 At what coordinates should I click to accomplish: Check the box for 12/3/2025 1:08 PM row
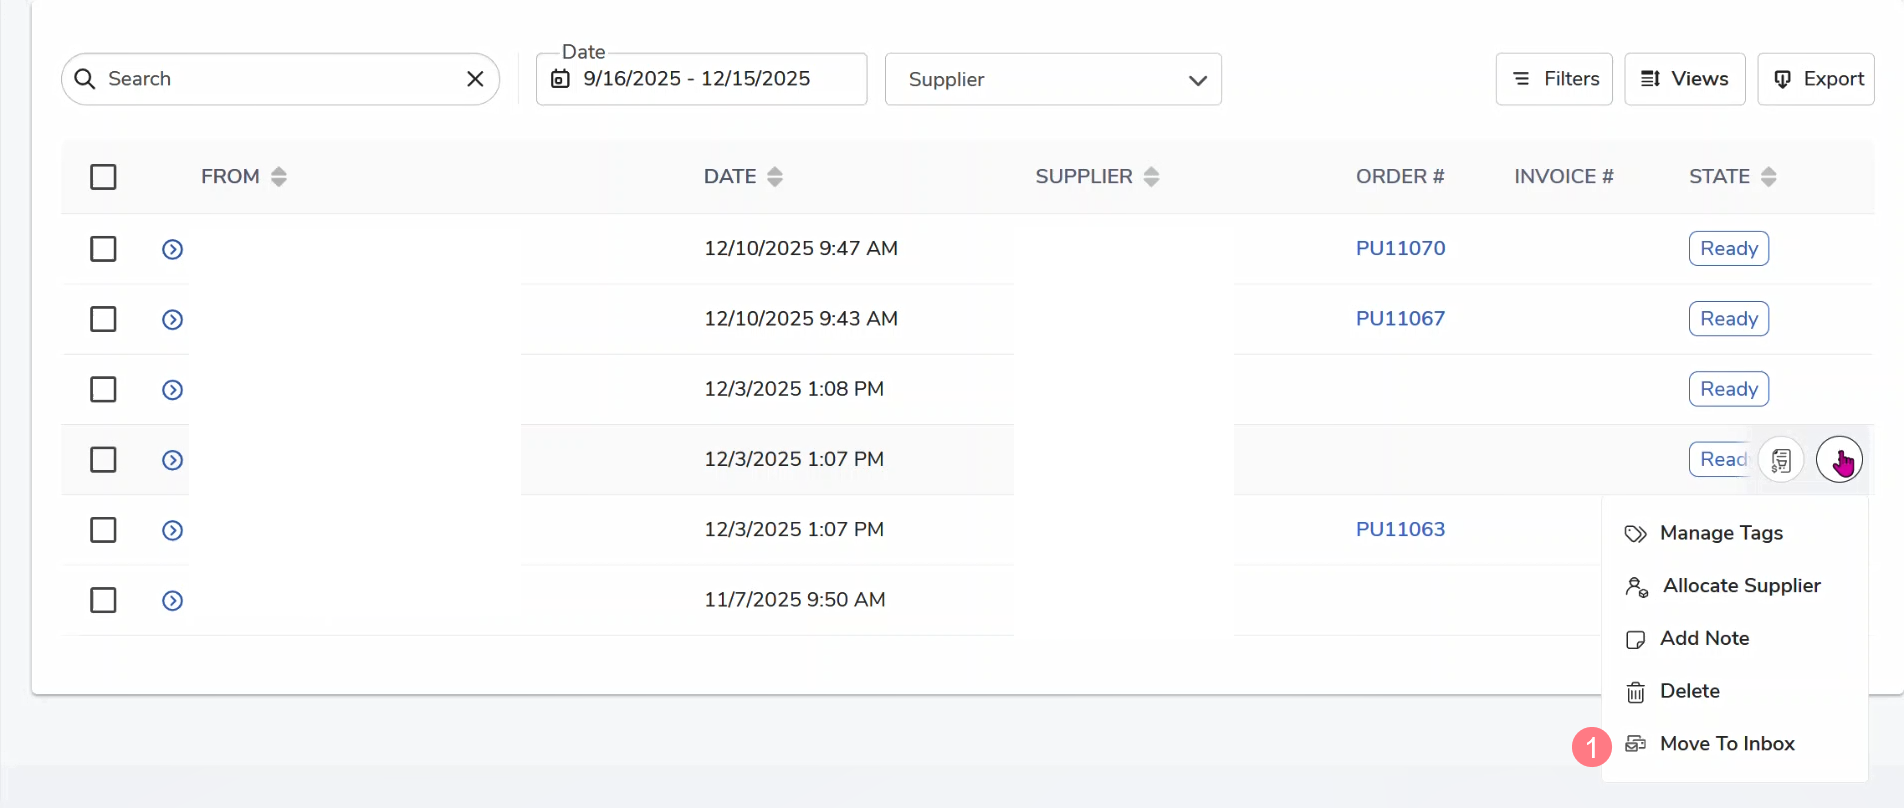103,389
